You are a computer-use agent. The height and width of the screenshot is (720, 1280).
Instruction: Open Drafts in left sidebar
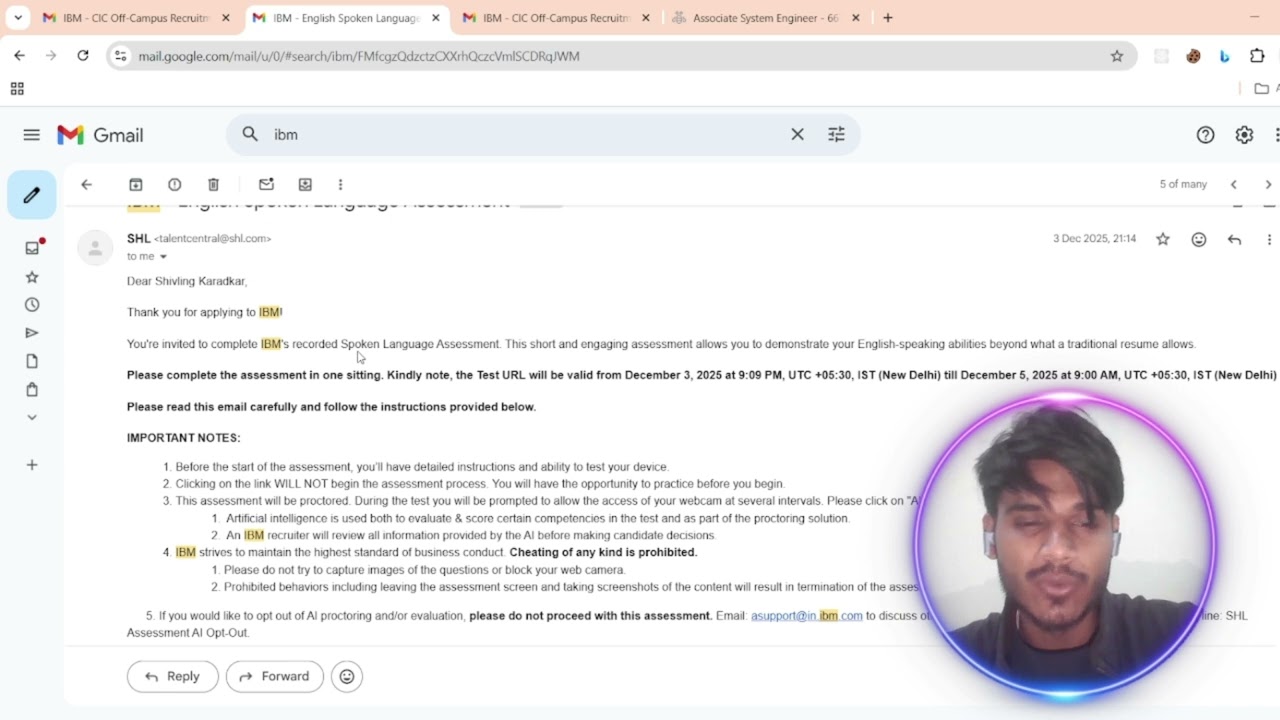(x=32, y=361)
